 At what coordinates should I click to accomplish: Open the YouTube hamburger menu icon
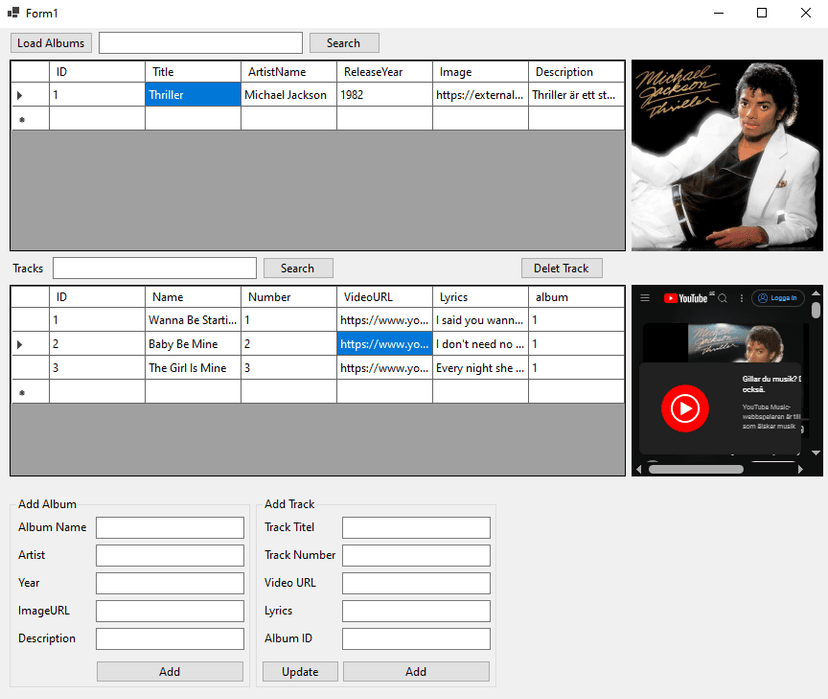[x=645, y=298]
